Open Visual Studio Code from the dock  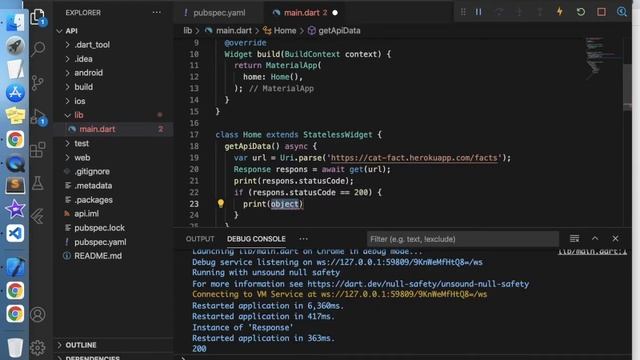point(15,233)
